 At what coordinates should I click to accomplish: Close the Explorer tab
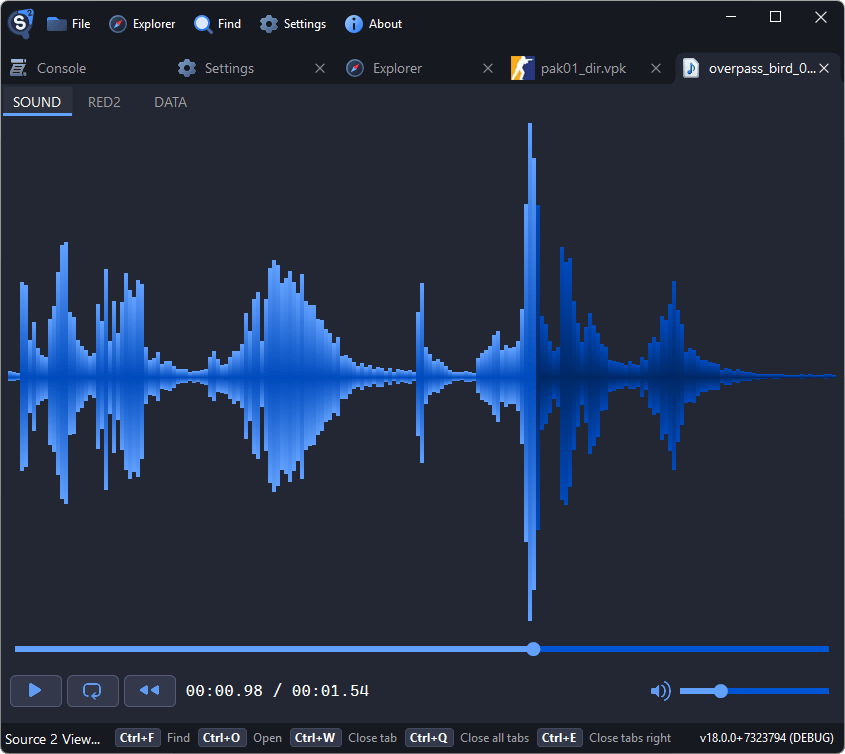coord(487,68)
